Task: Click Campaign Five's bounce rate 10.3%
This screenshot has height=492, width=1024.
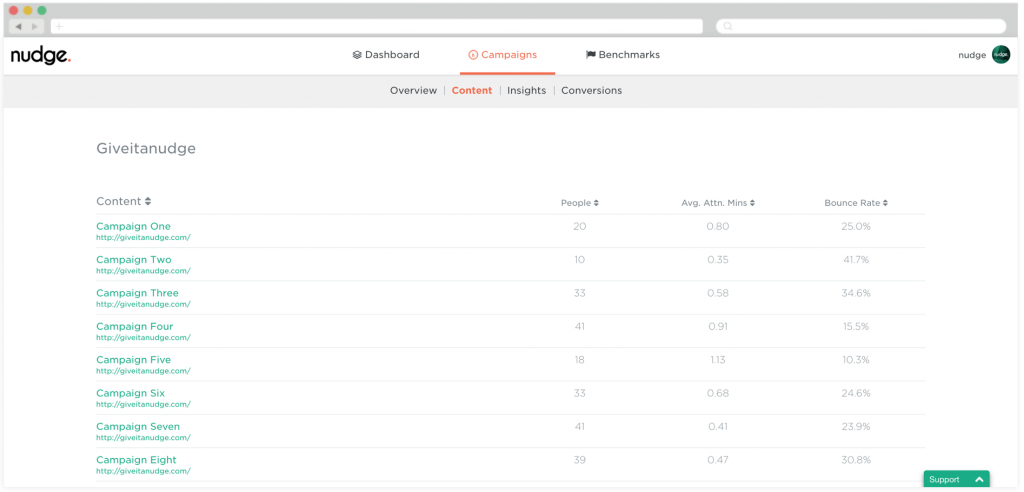Action: (x=856, y=359)
